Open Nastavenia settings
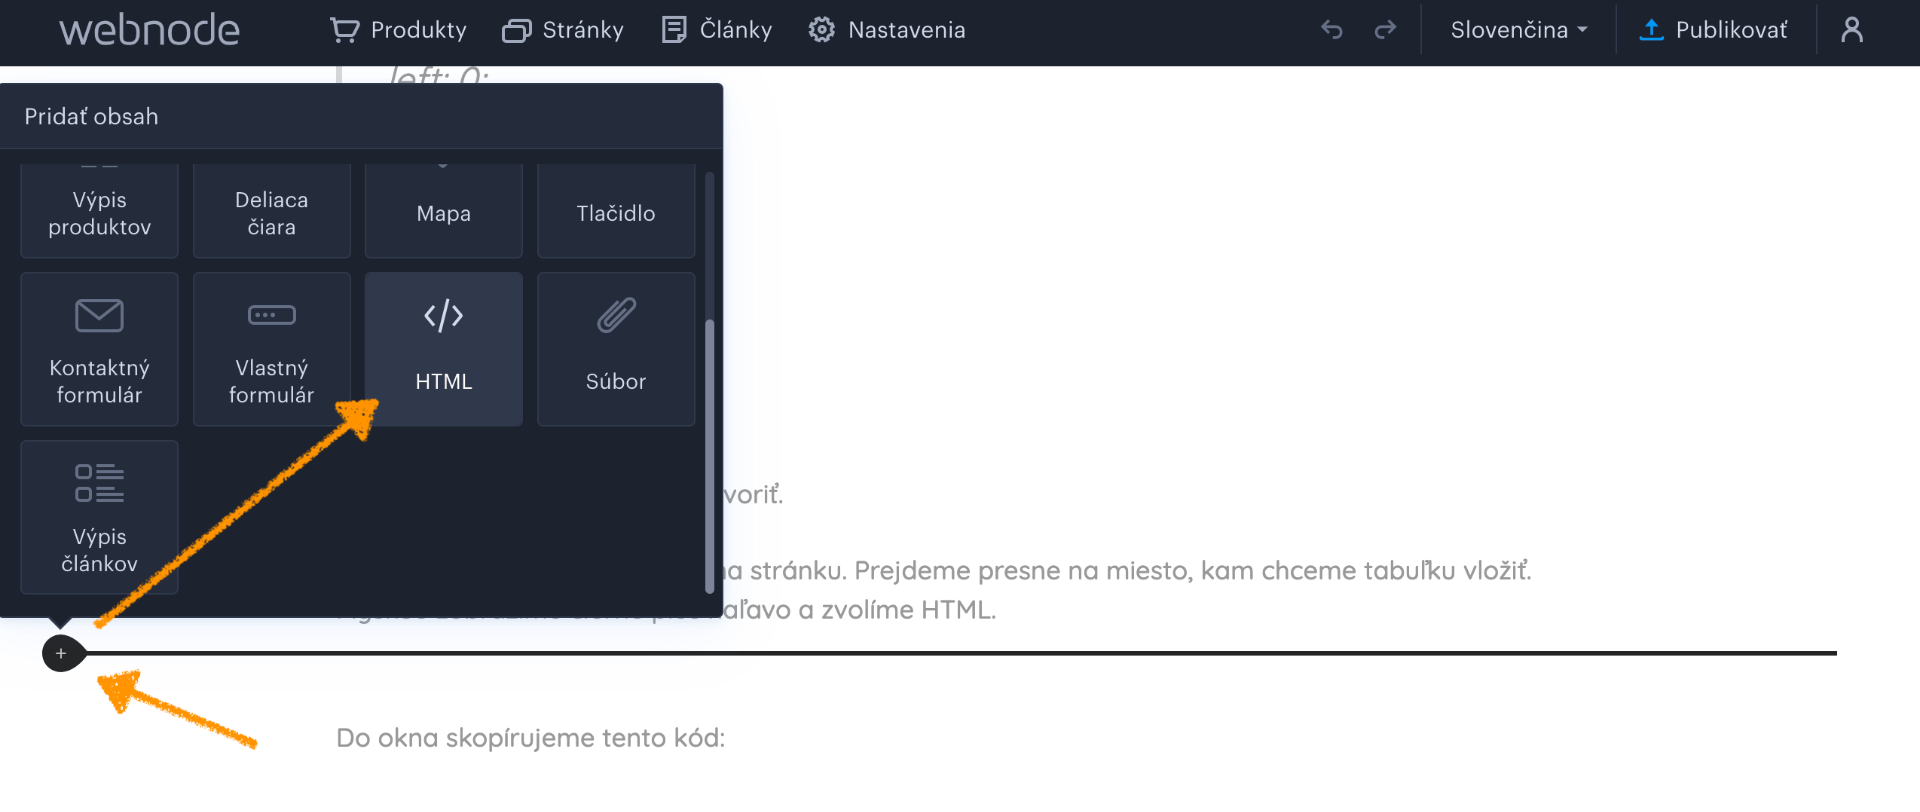 tap(887, 30)
